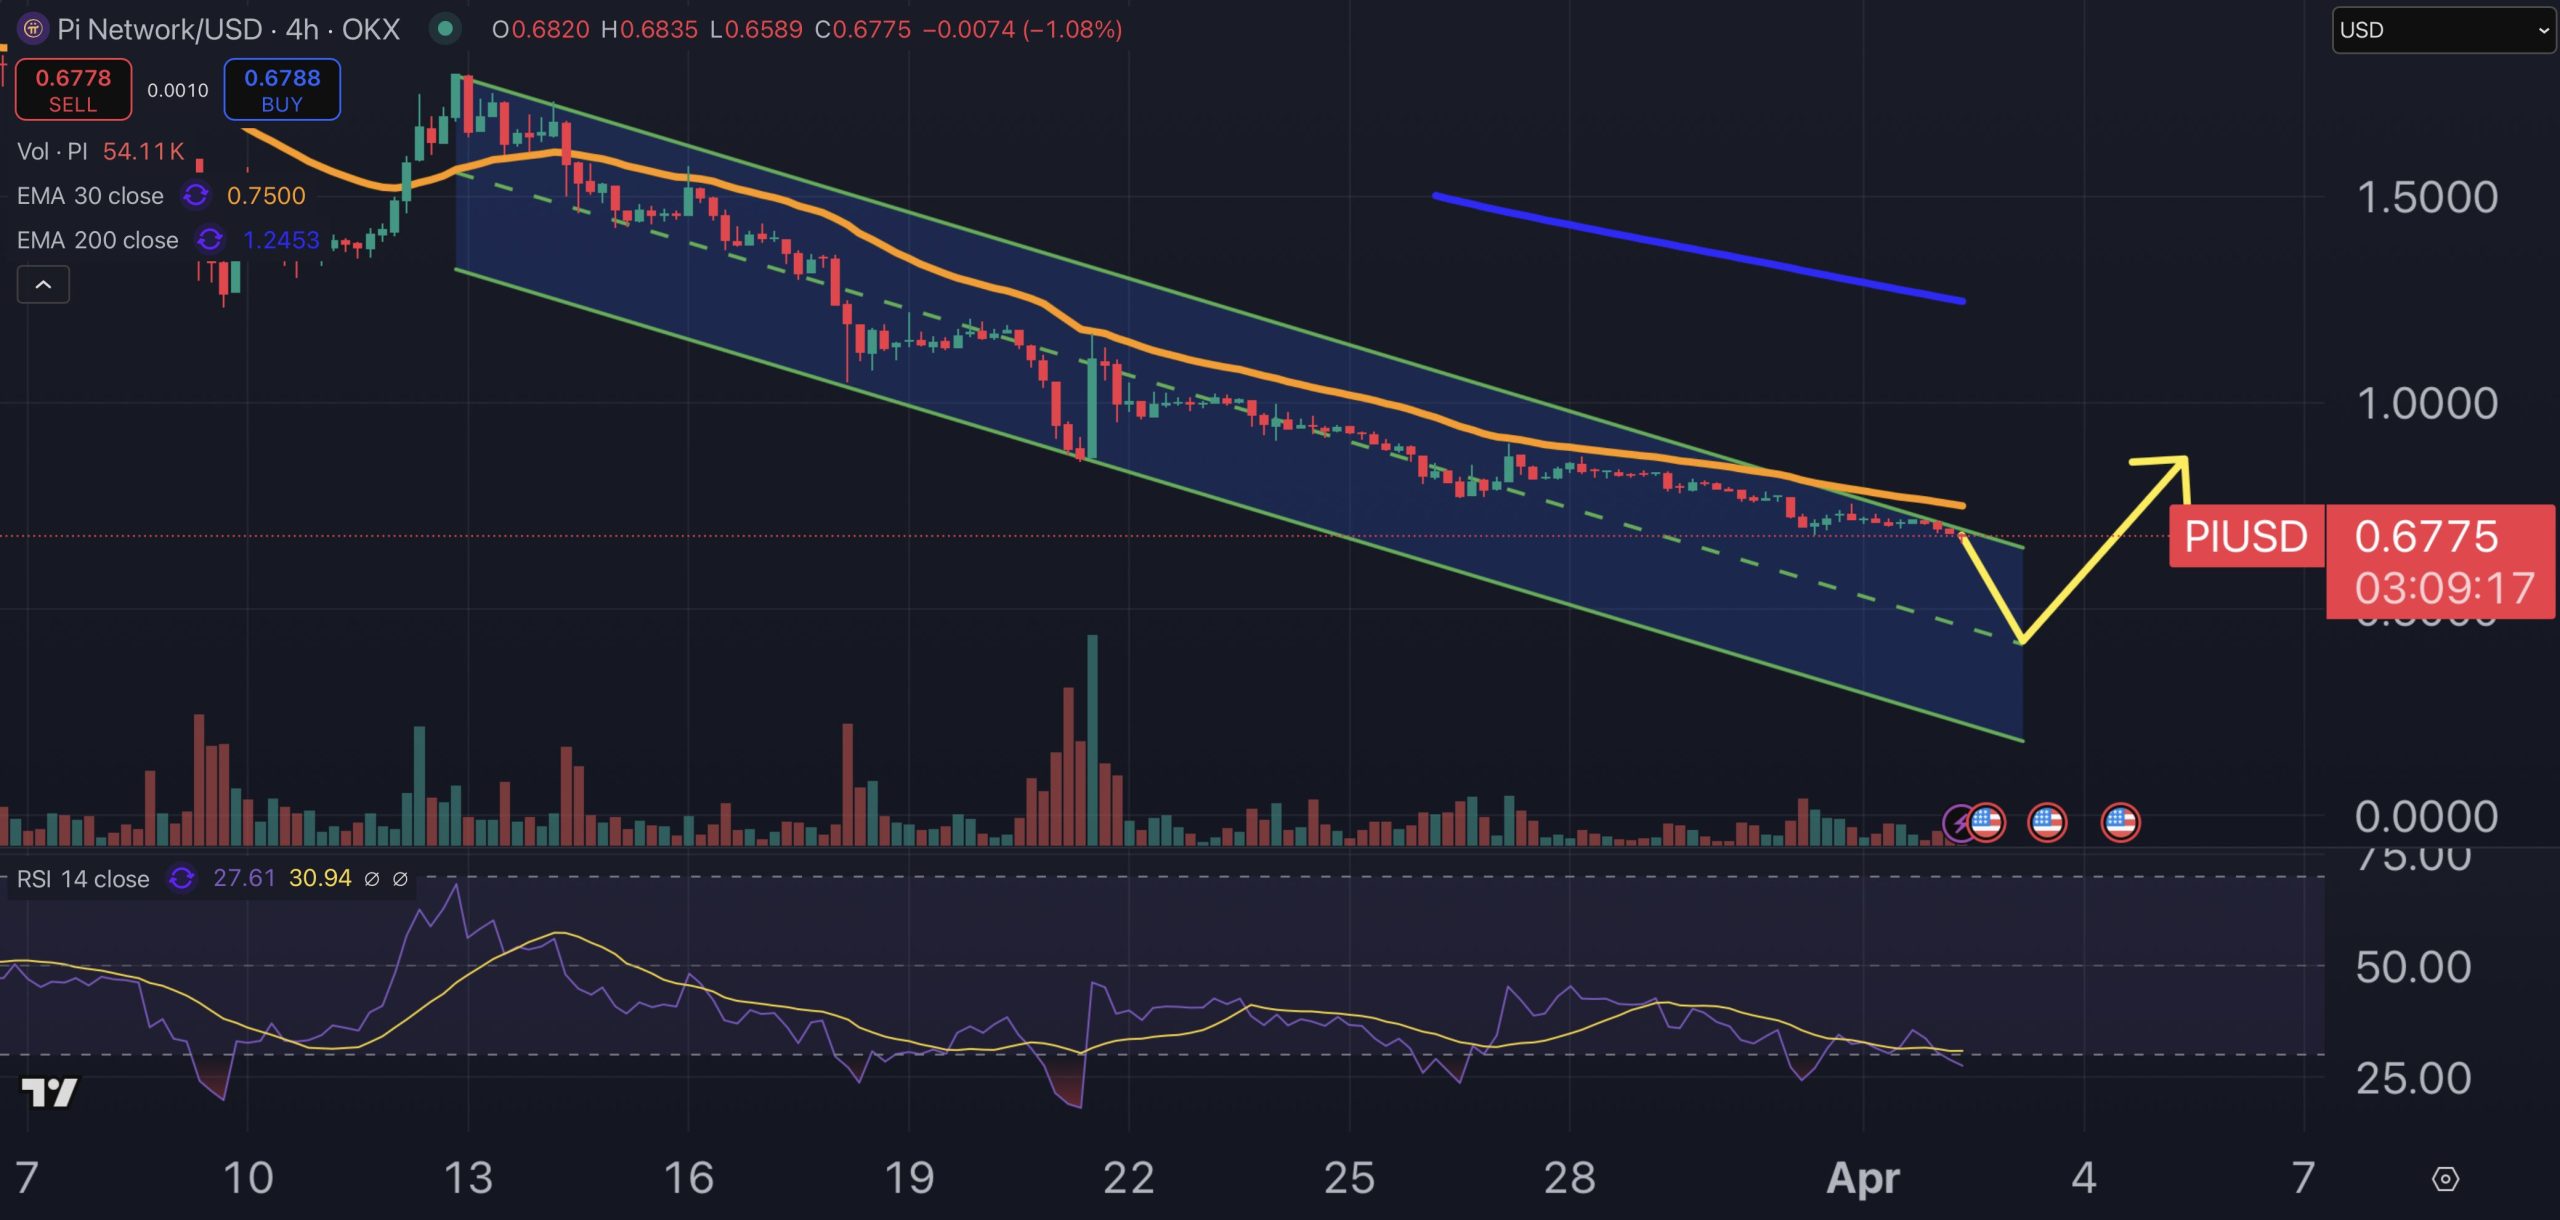Screen dimensions: 2560x1220
Task: Click the orange EMA 30 value 0.7500
Action: pyautogui.click(x=266, y=196)
